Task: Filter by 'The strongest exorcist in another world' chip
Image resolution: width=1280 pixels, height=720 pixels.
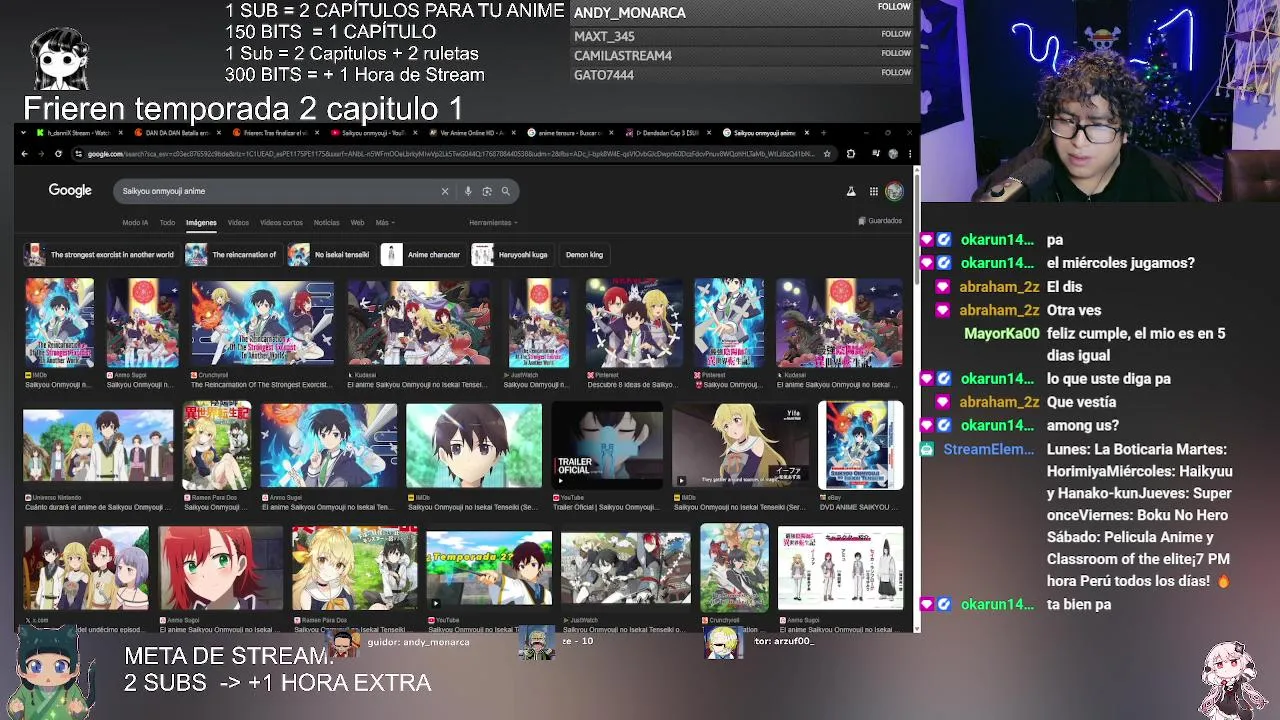Action: [100, 255]
